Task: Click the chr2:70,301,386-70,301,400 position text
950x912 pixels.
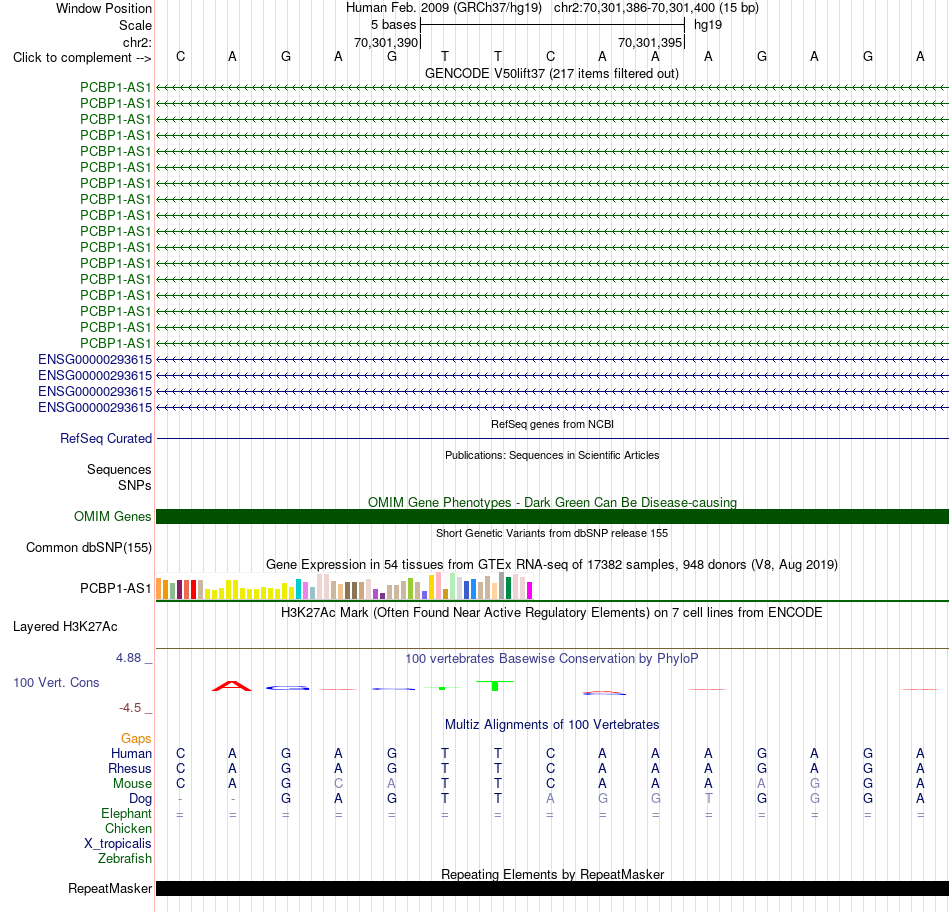Action: point(656,8)
